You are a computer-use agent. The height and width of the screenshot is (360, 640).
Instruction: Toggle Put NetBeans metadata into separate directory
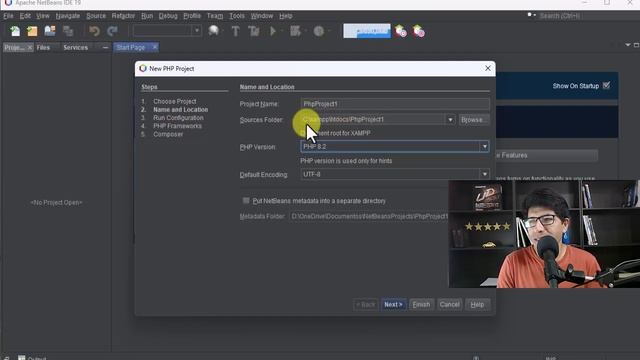coord(246,200)
